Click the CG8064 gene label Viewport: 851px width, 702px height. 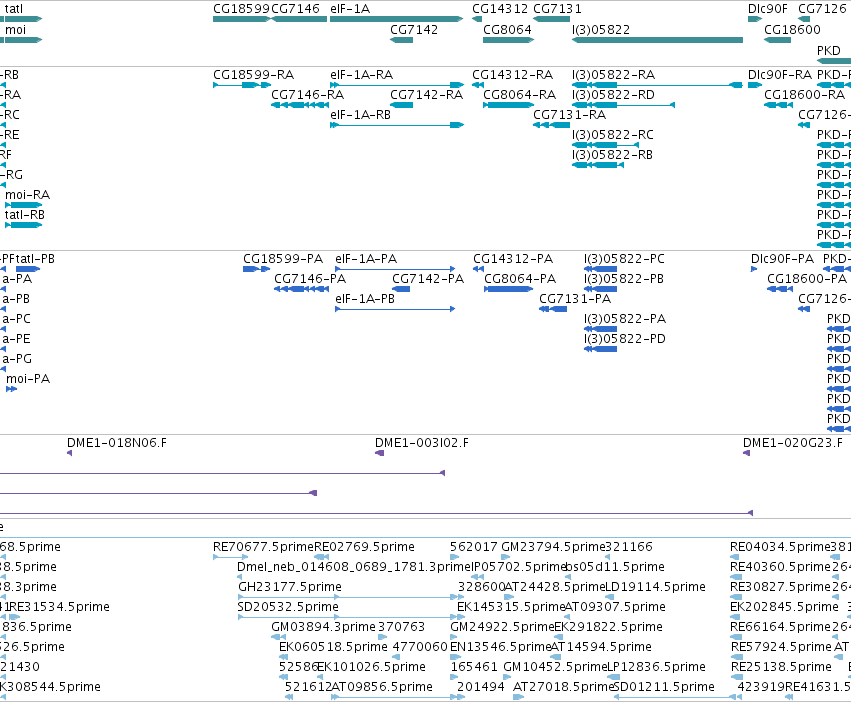click(507, 30)
